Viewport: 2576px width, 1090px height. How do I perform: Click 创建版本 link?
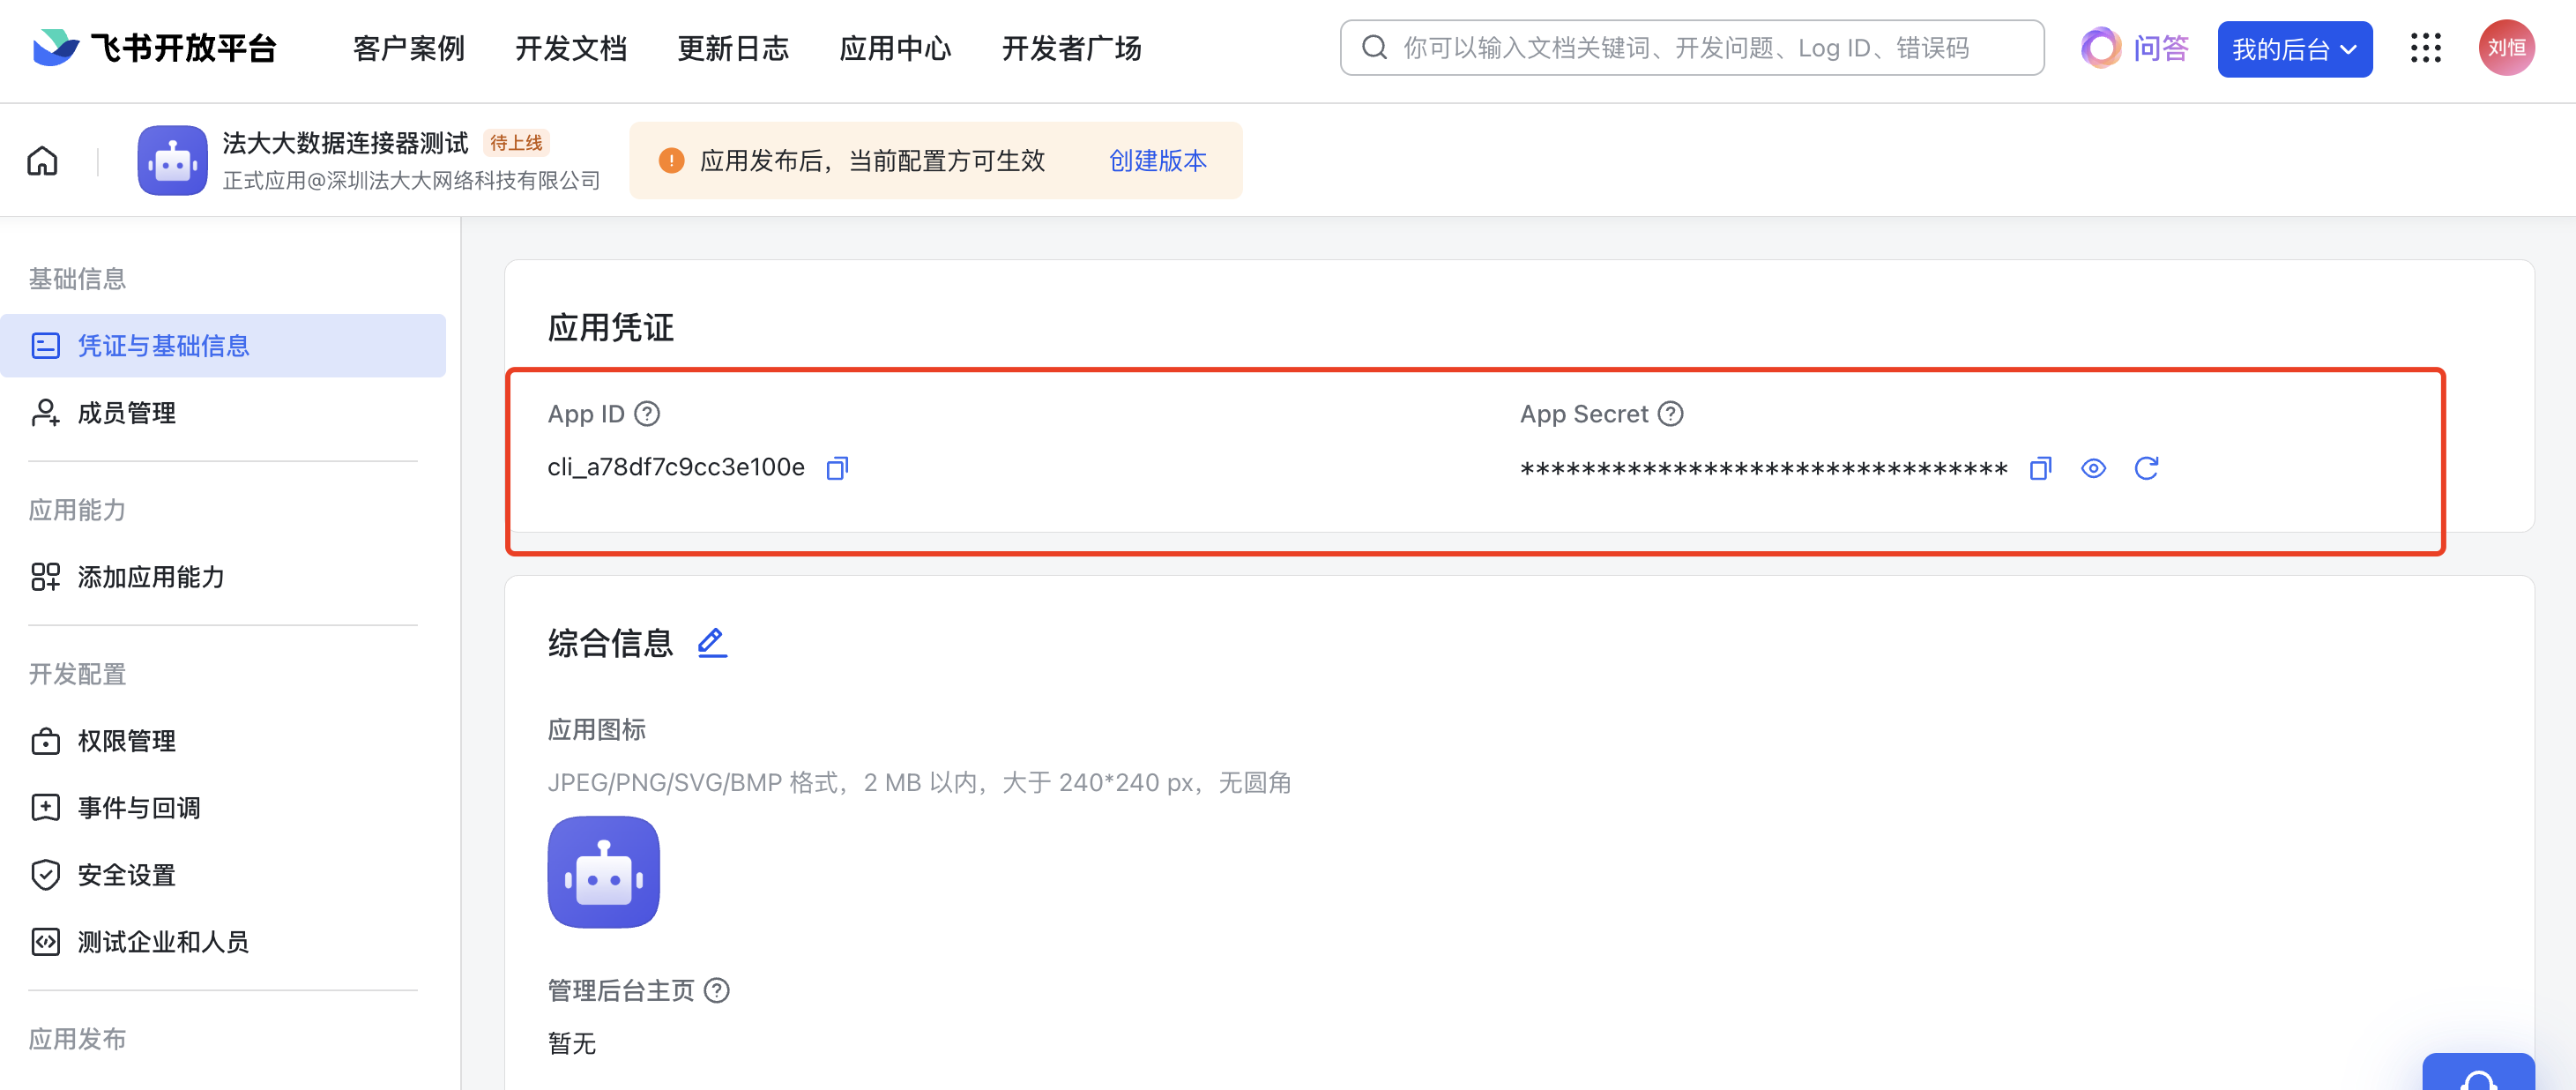(1157, 160)
